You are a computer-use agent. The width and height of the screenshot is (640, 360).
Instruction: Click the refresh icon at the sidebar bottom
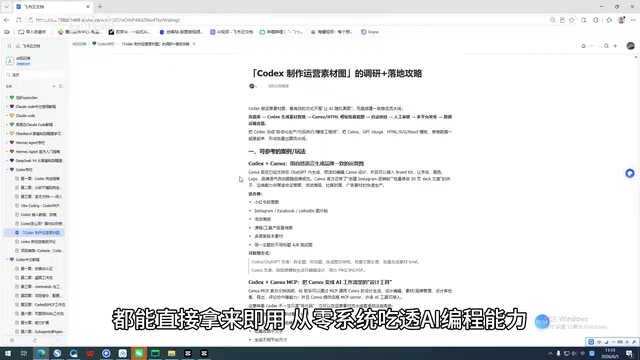(35, 340)
